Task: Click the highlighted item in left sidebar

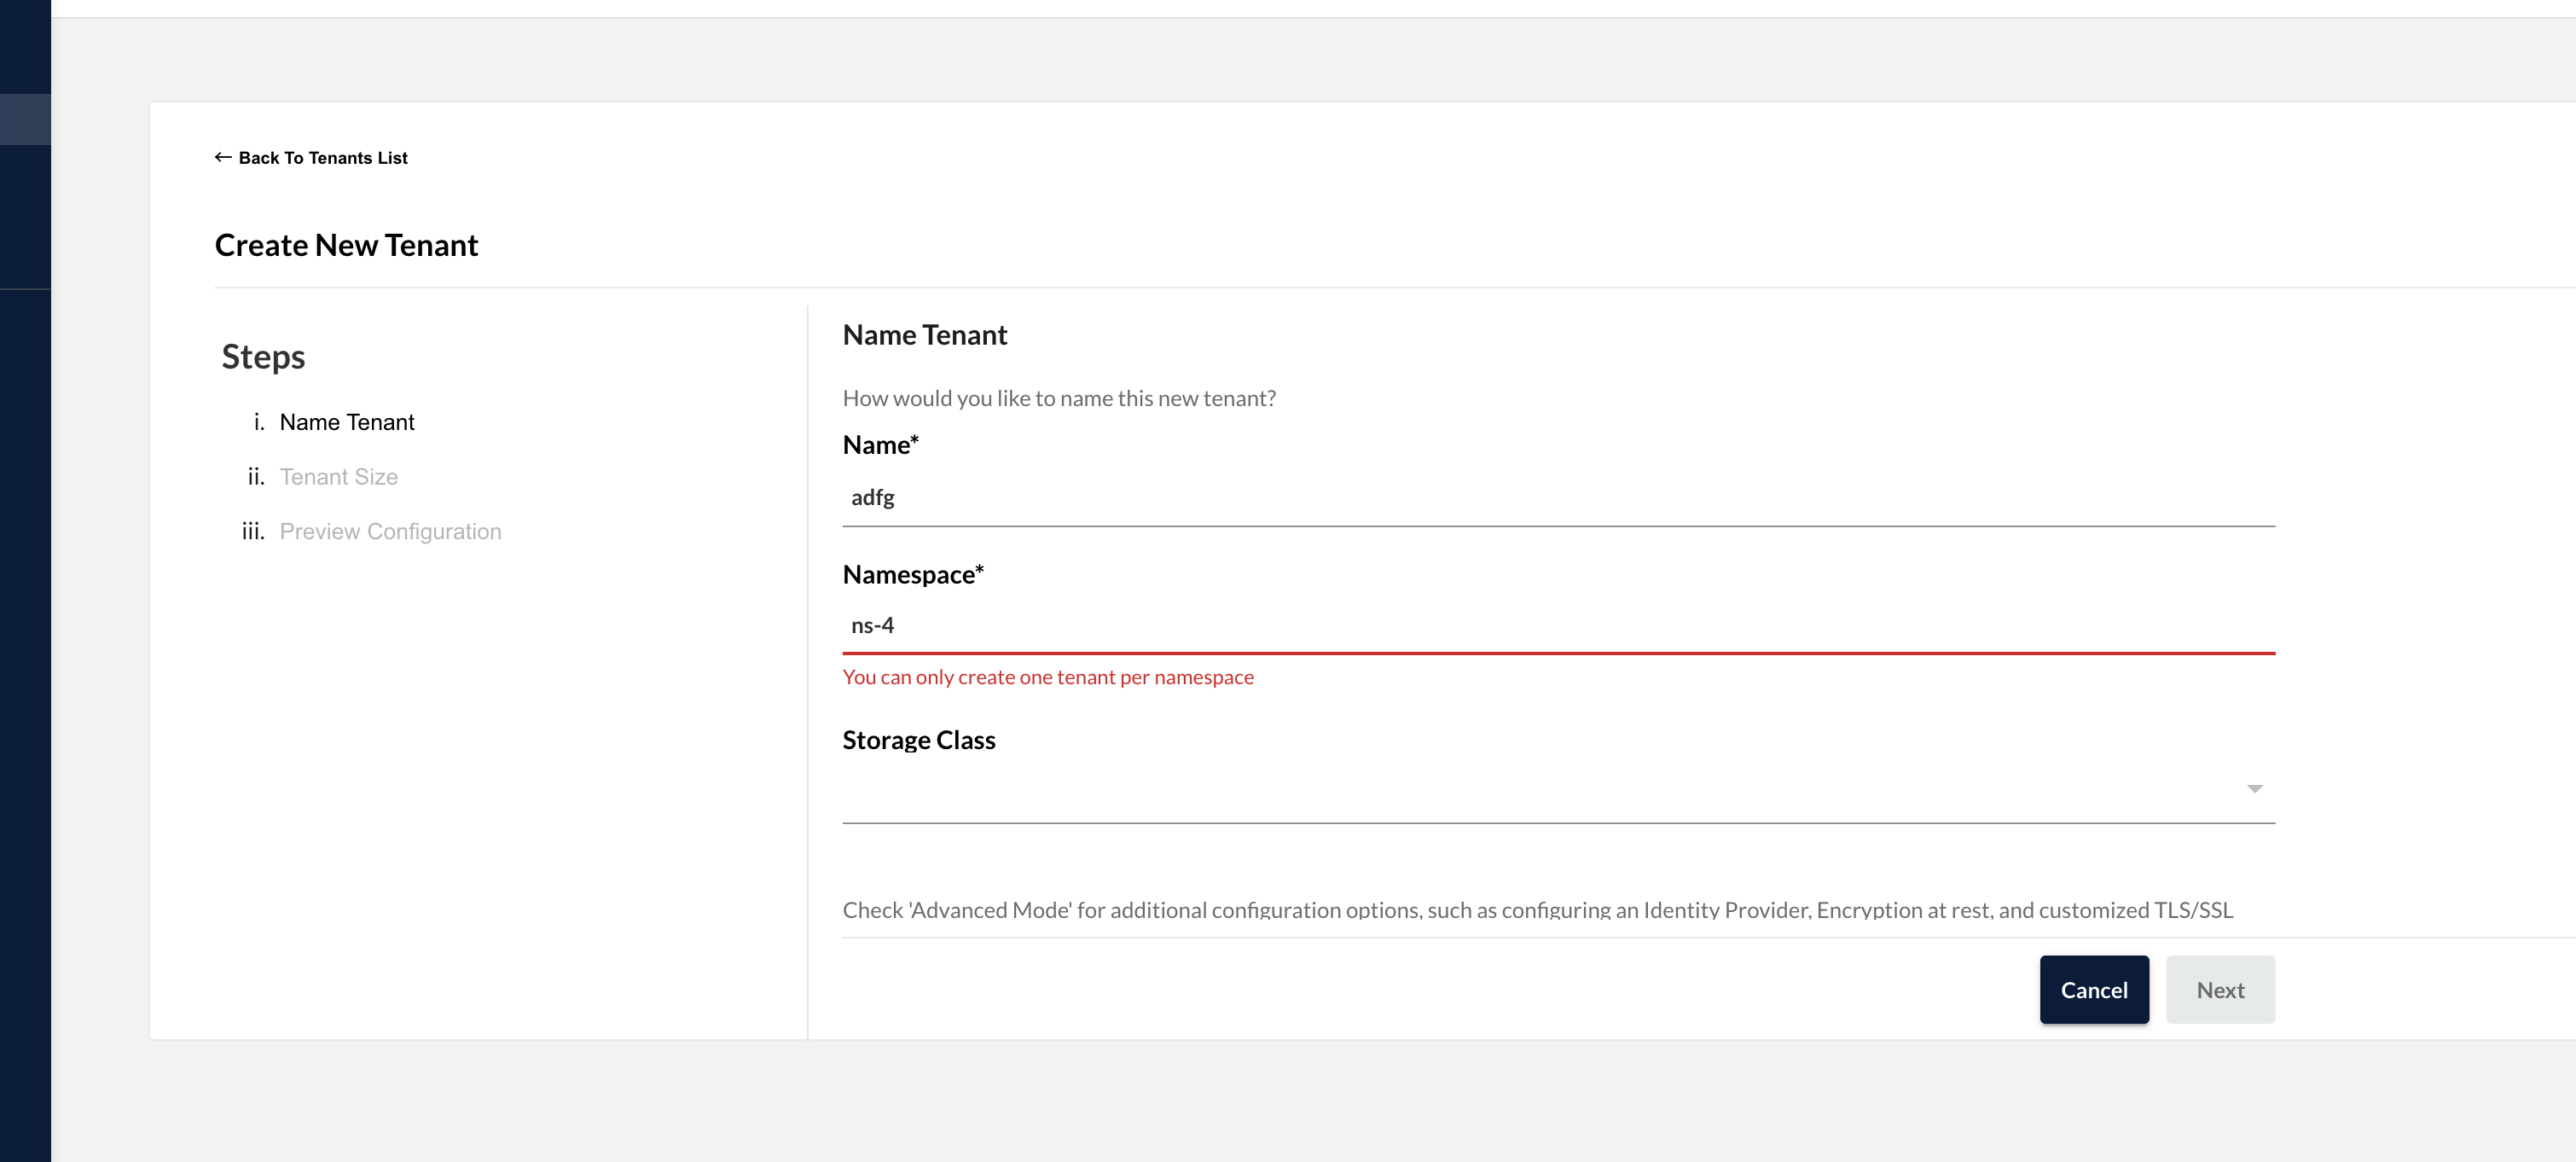Action: [25, 119]
